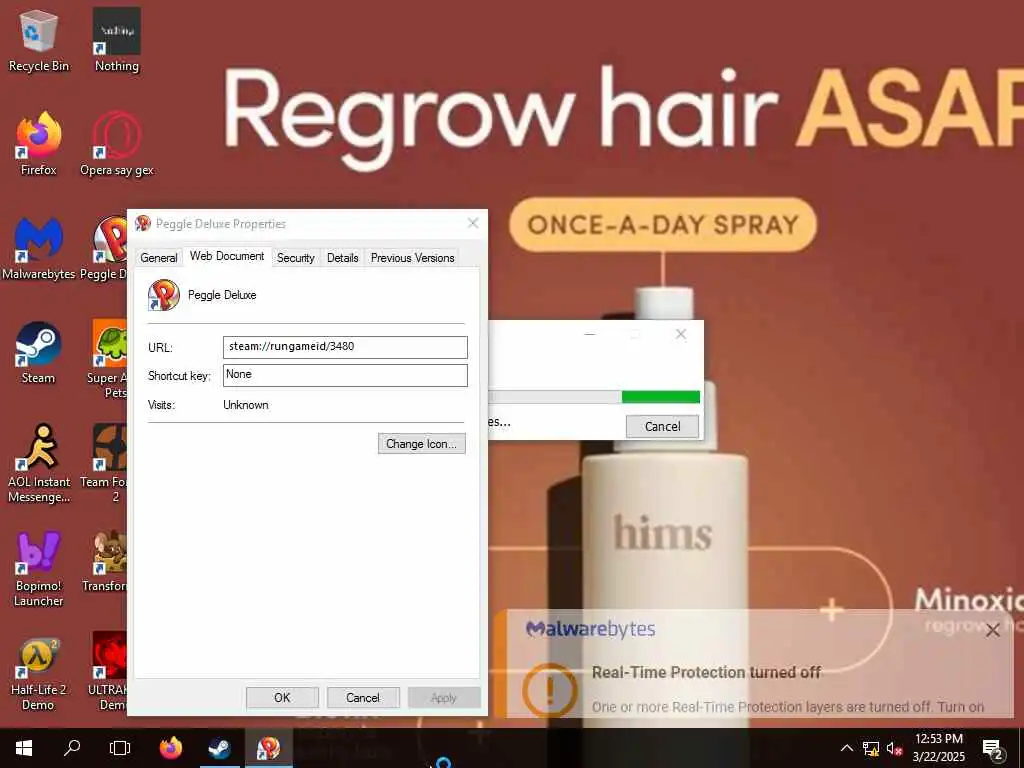This screenshot has height=768, width=1024.
Task: Open network status tray icon
Action: 871,748
